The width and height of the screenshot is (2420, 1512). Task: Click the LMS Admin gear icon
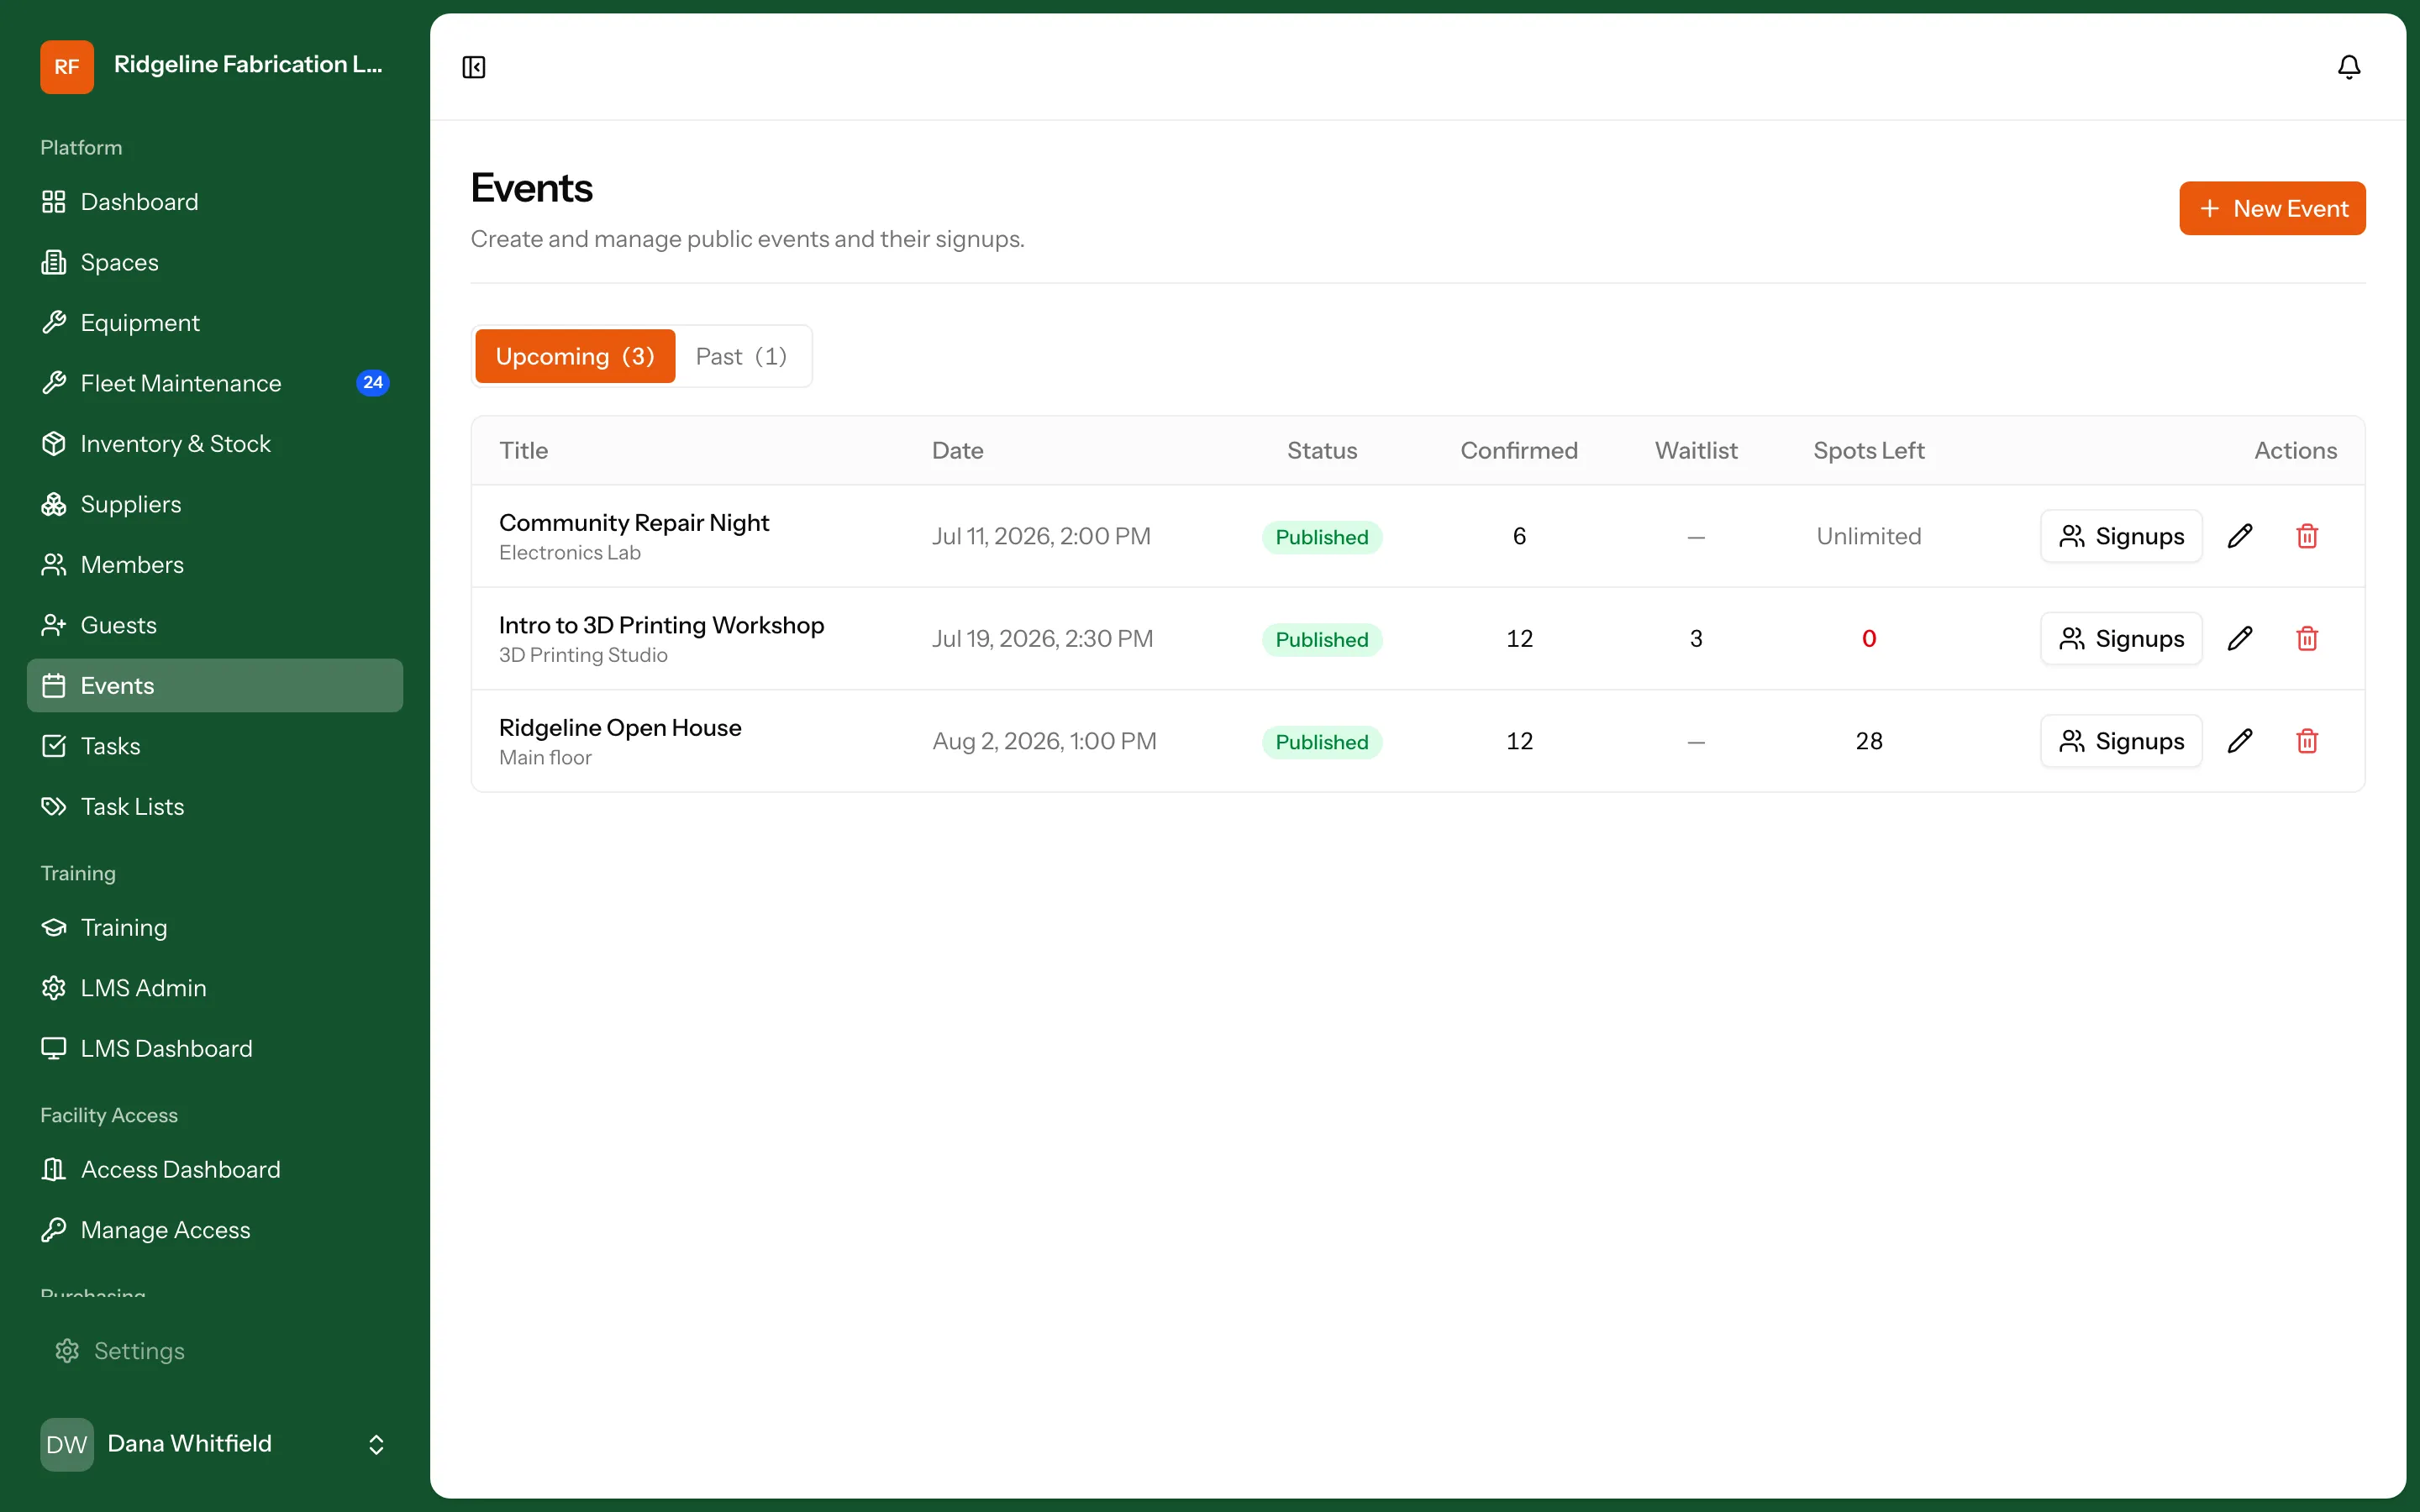pos(54,988)
